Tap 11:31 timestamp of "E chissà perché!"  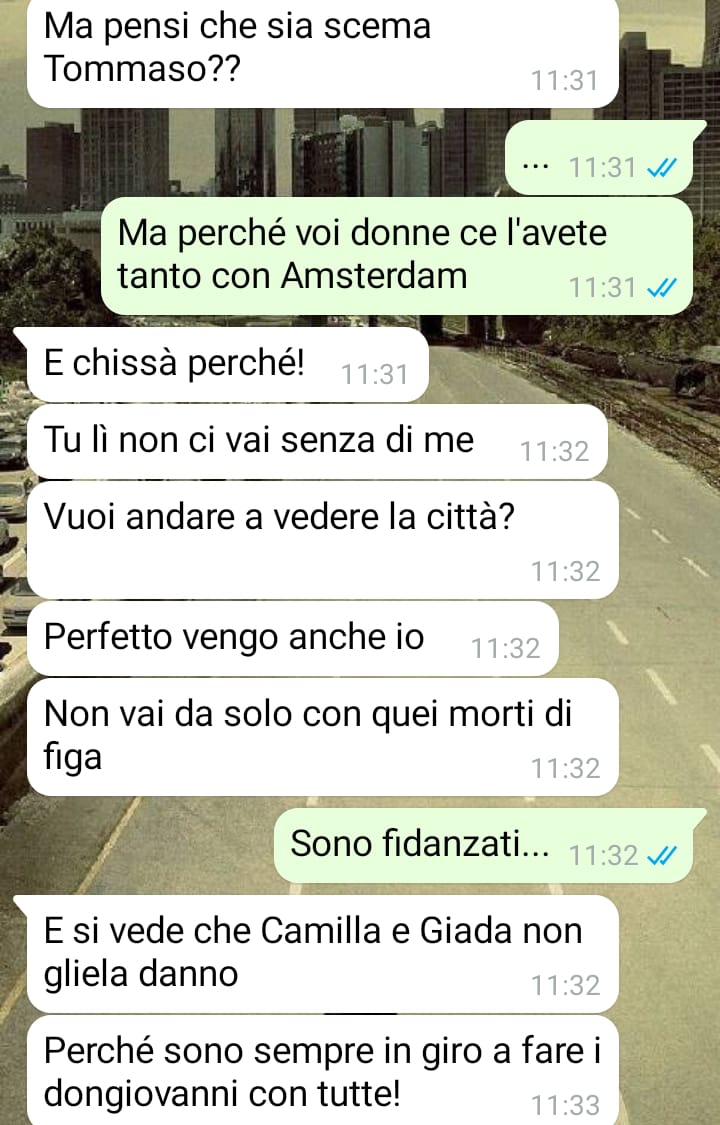[374, 375]
